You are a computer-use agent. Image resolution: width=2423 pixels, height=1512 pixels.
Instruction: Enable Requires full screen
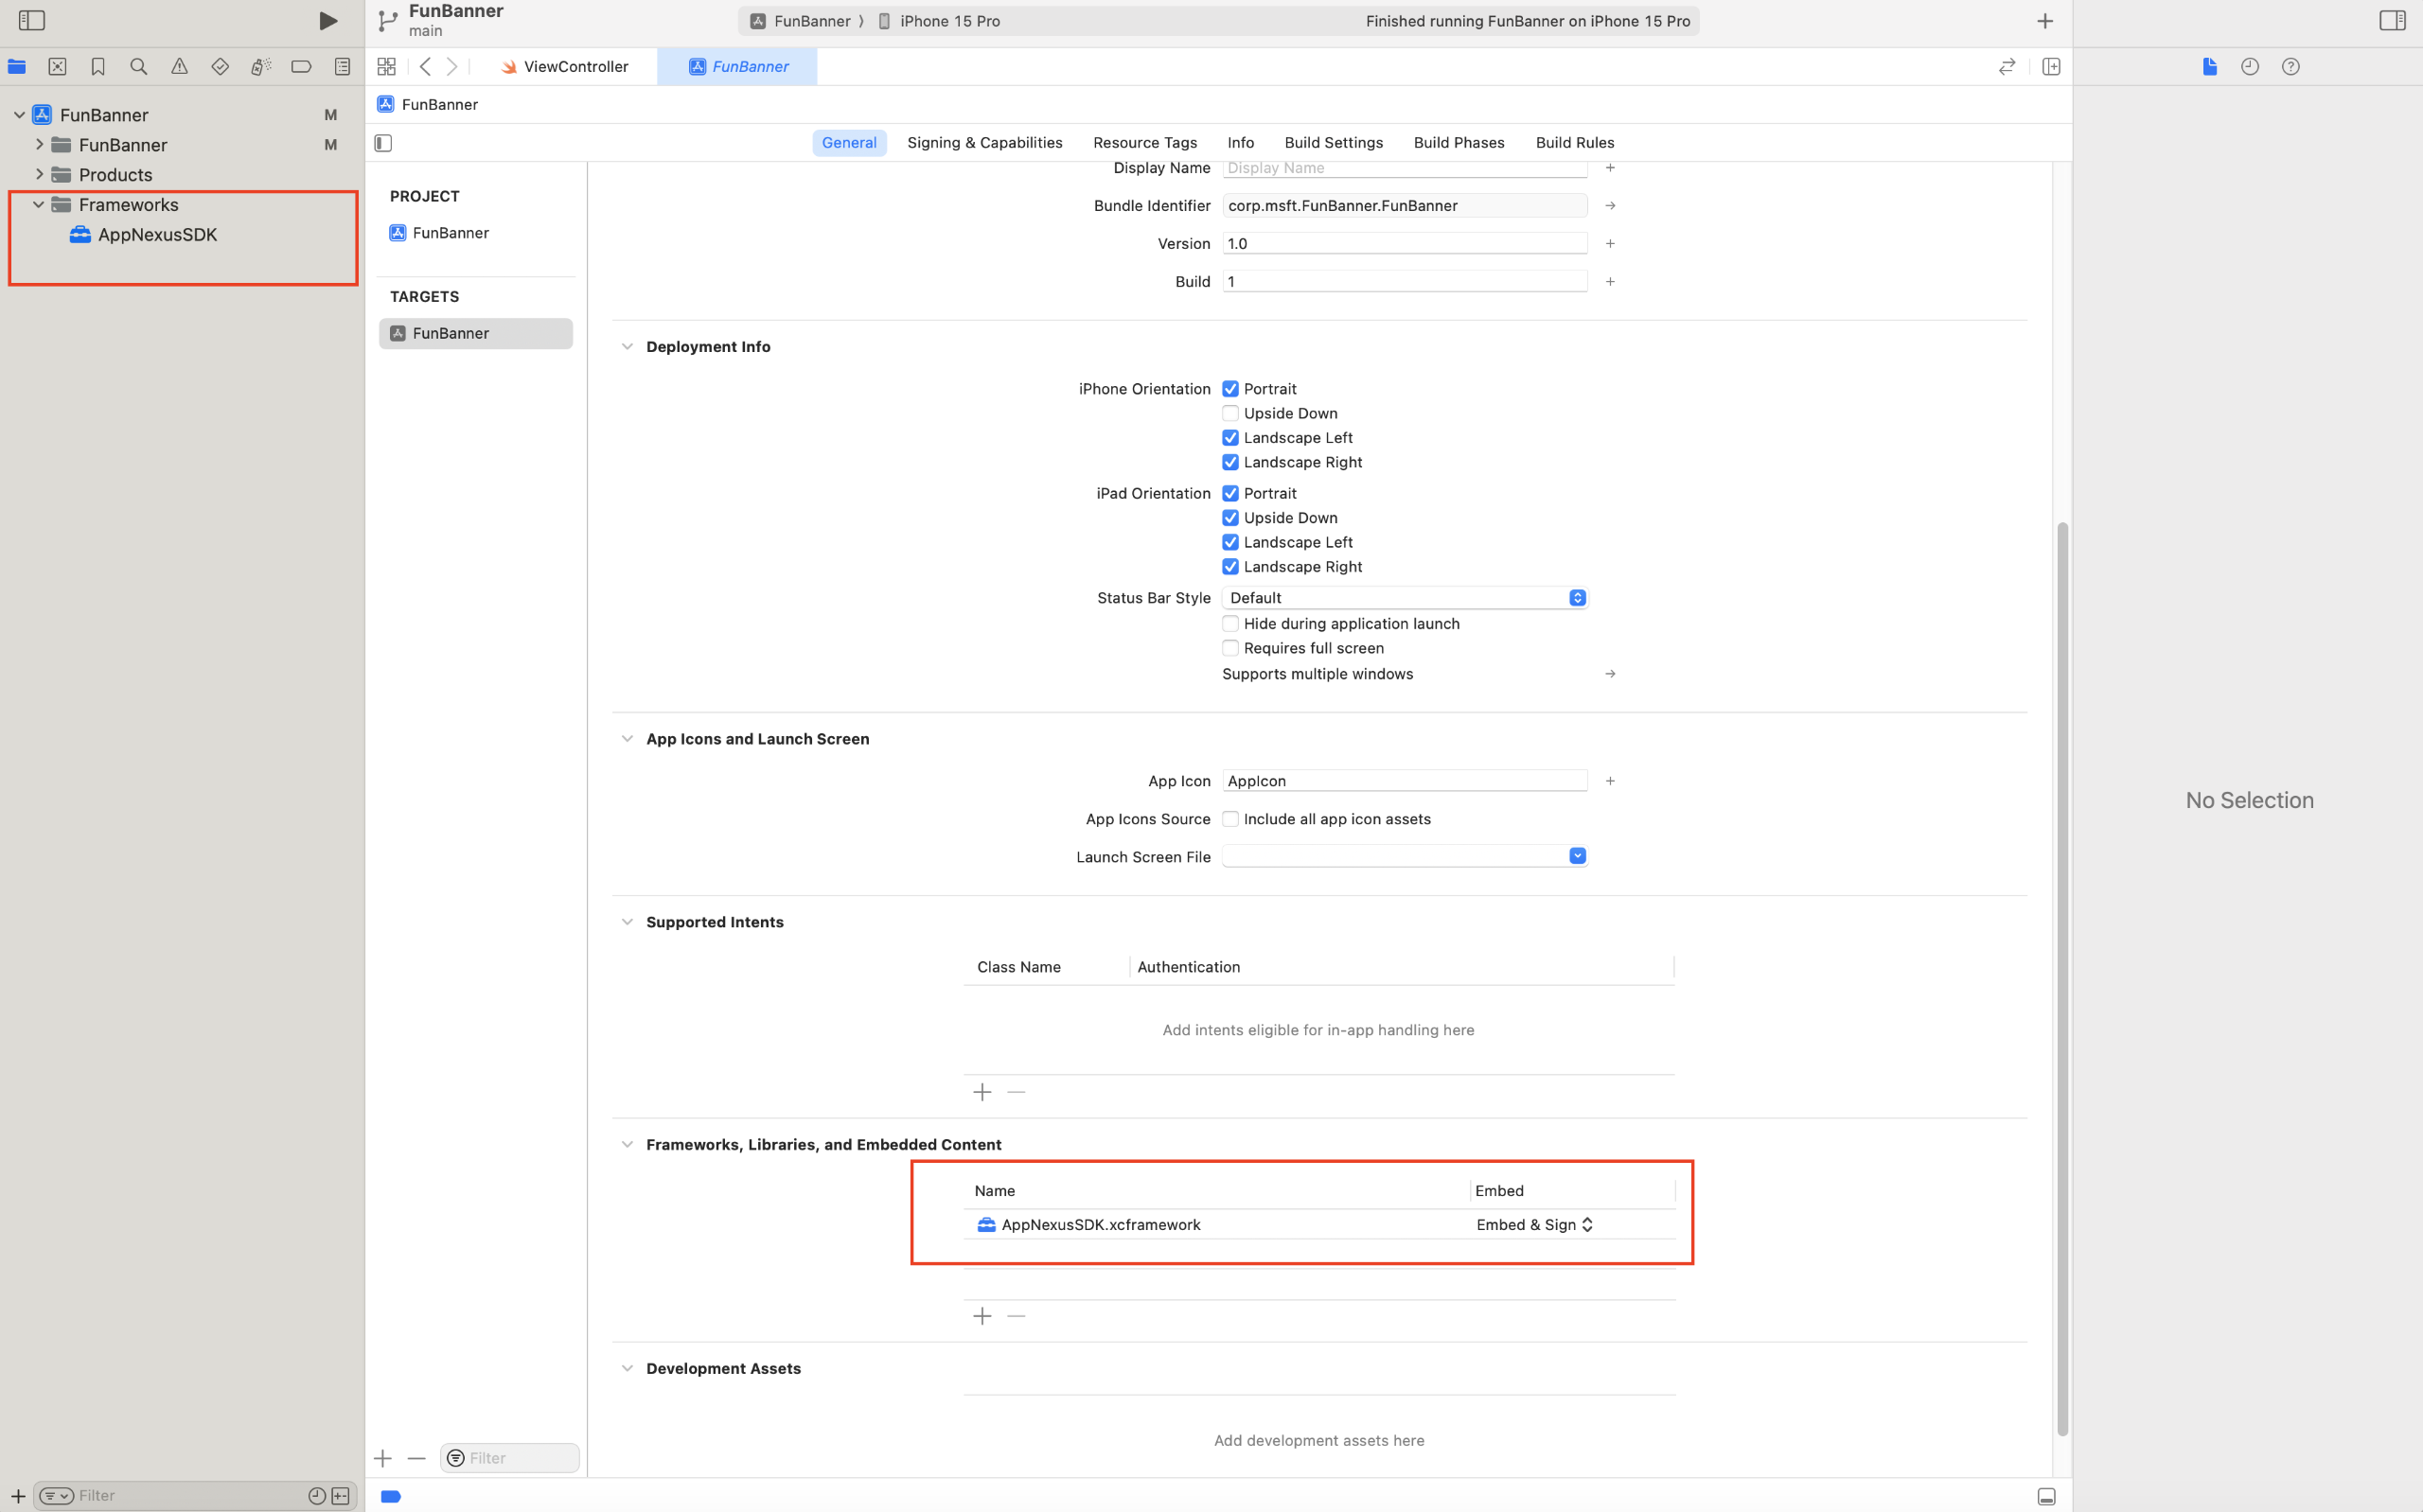tap(1230, 648)
